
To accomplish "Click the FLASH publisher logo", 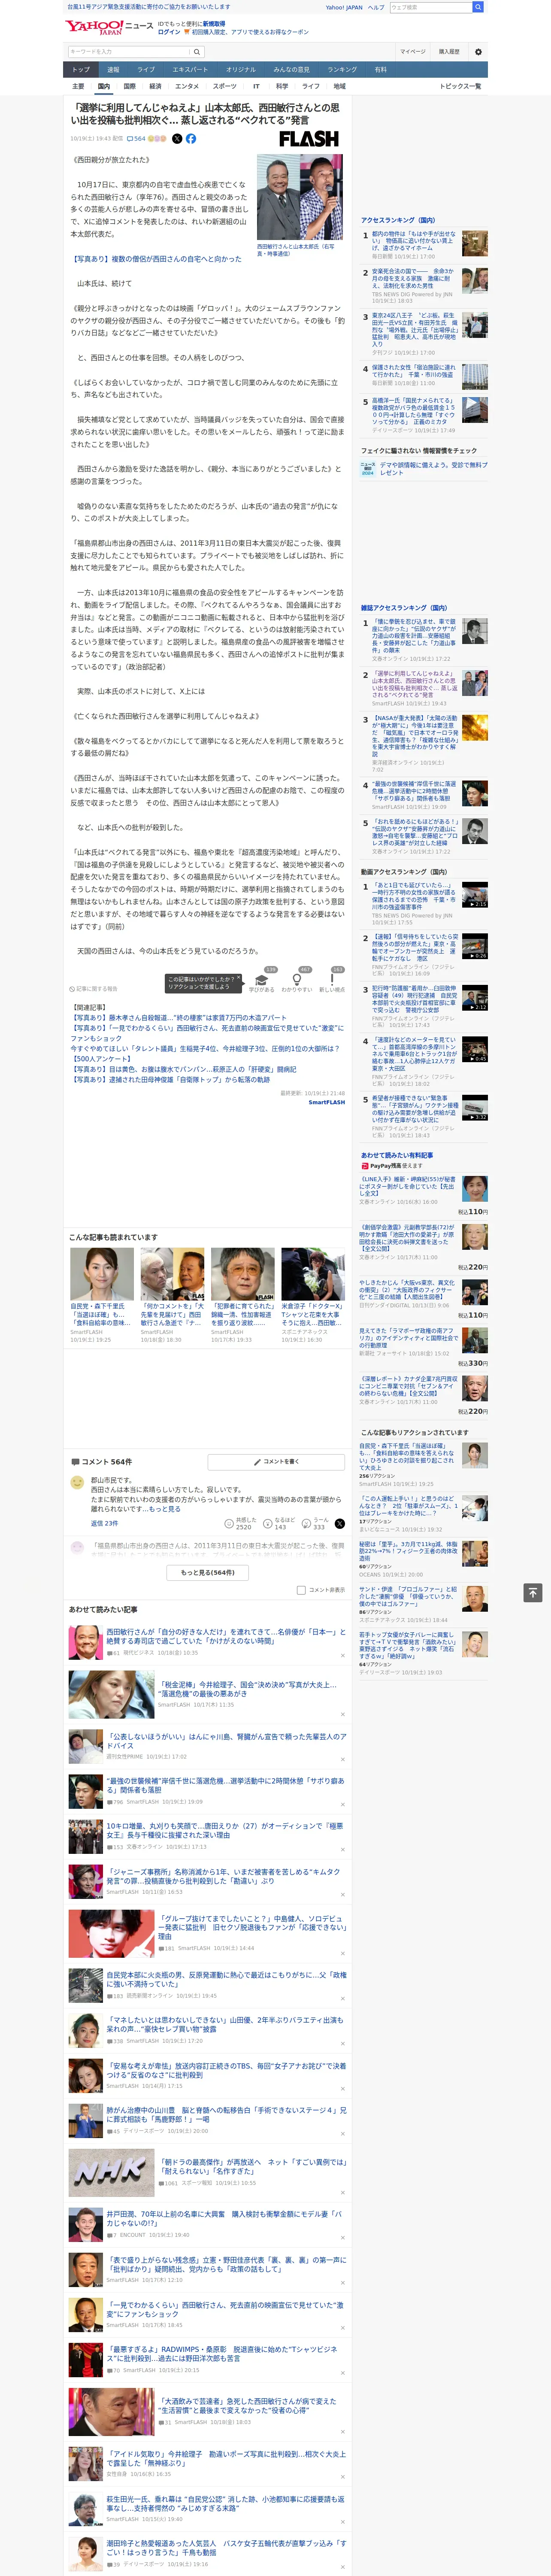I will coord(309,139).
